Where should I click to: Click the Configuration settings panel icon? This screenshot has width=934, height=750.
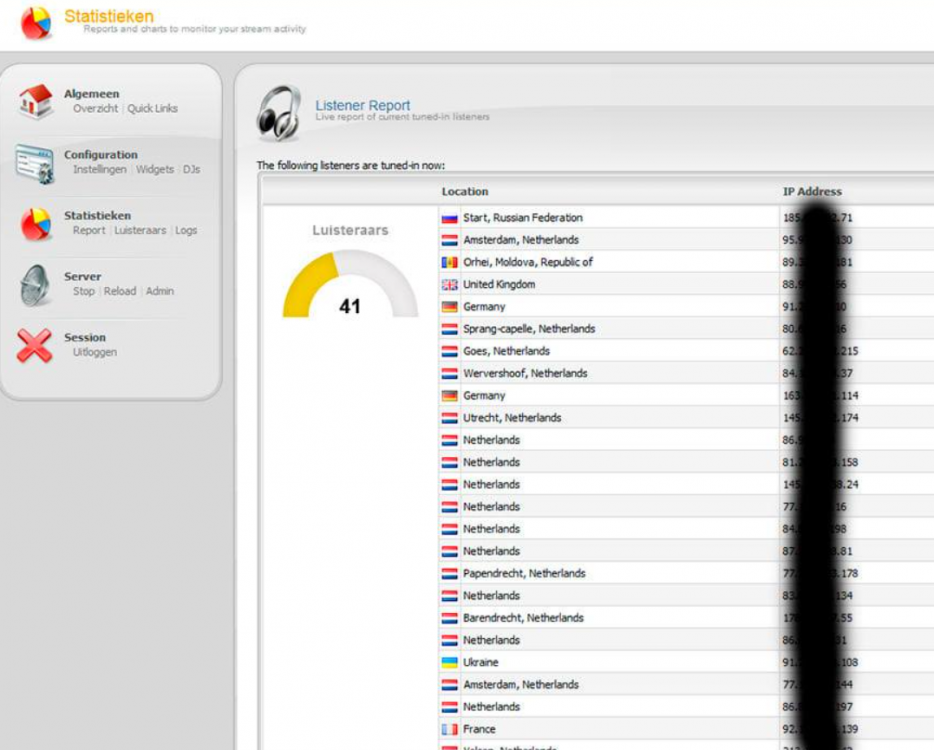(35, 163)
